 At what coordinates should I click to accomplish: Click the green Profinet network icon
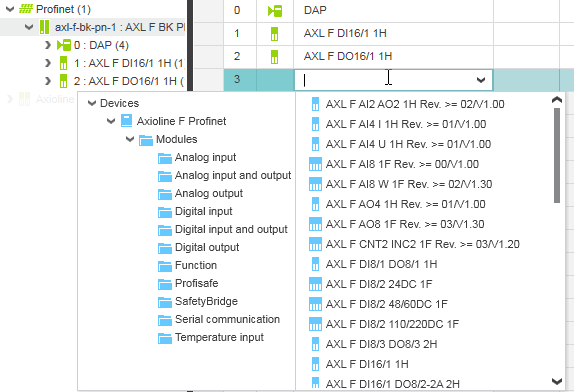click(x=26, y=9)
